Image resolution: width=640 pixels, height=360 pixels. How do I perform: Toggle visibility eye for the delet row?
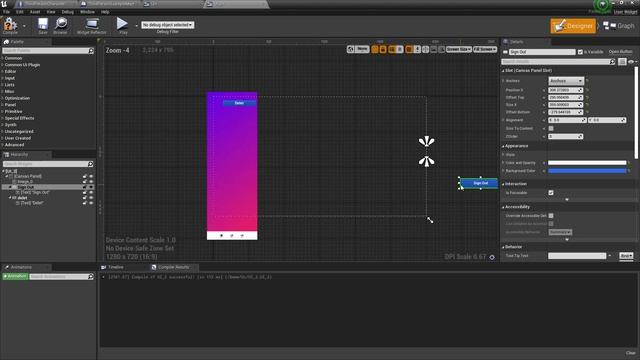91,198
